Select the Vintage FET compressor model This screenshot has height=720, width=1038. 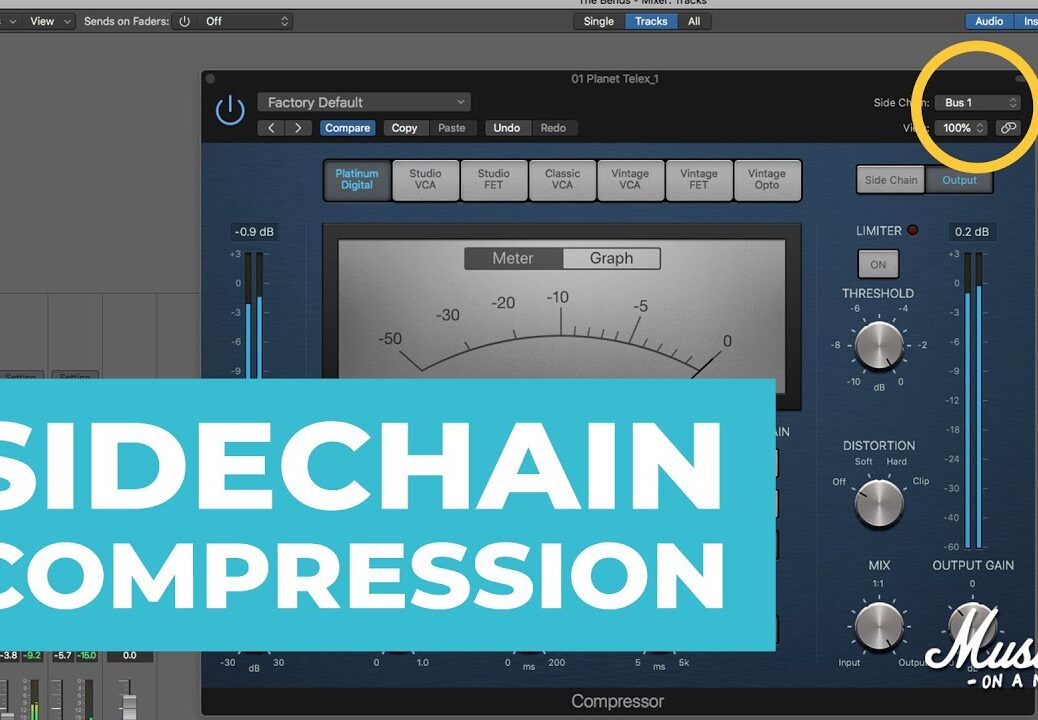point(699,179)
